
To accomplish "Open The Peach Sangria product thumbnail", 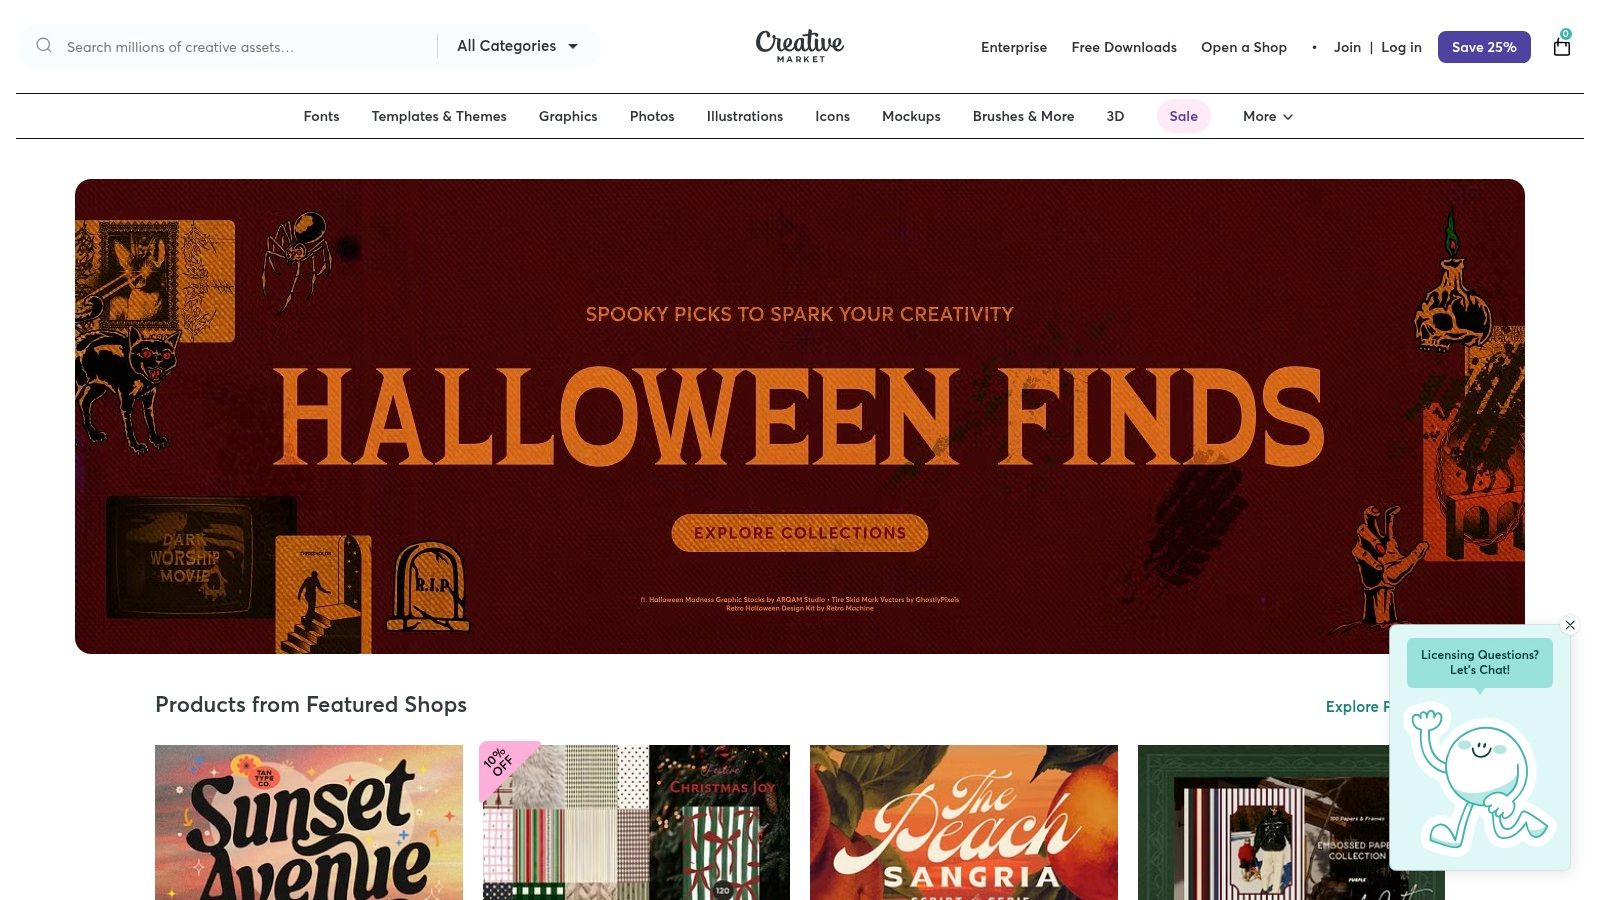I will coord(964,822).
